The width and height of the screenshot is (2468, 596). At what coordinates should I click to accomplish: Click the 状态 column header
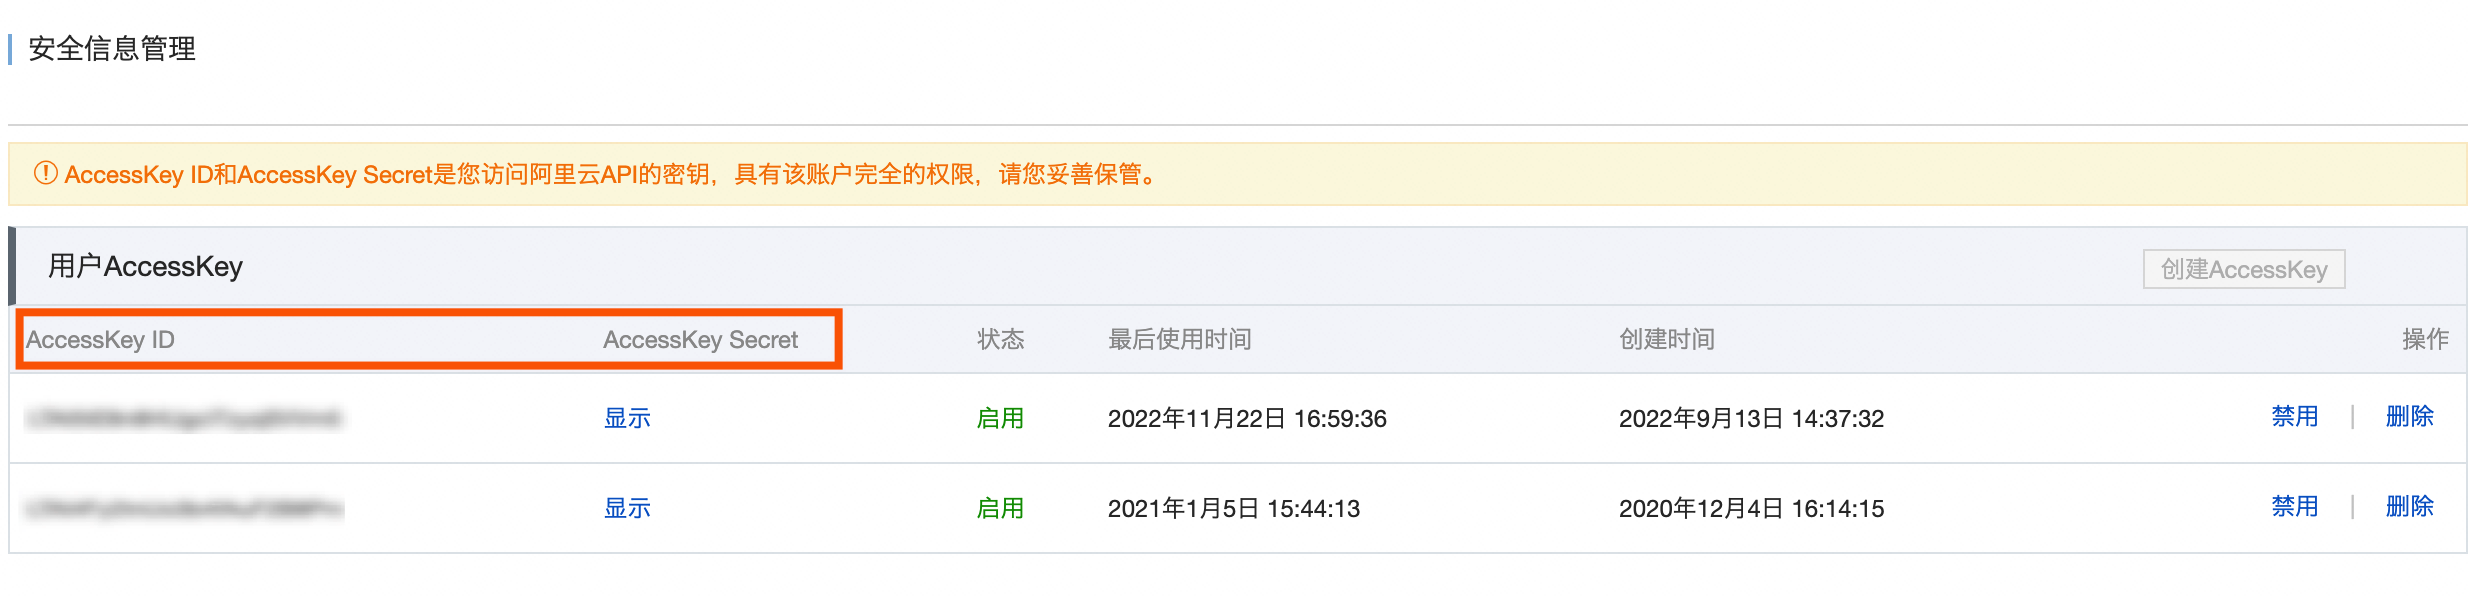point(1000,340)
